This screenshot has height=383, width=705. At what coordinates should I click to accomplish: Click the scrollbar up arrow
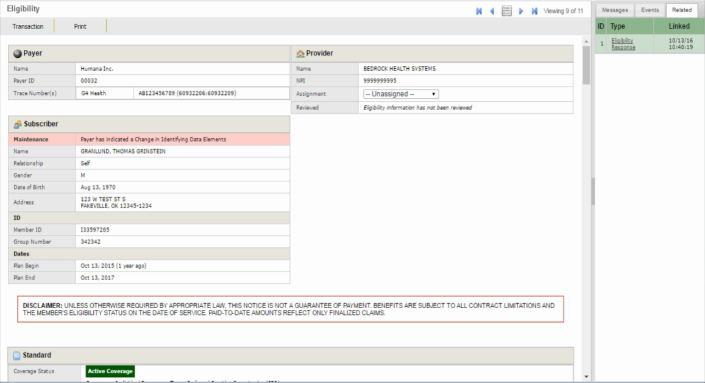(x=586, y=41)
